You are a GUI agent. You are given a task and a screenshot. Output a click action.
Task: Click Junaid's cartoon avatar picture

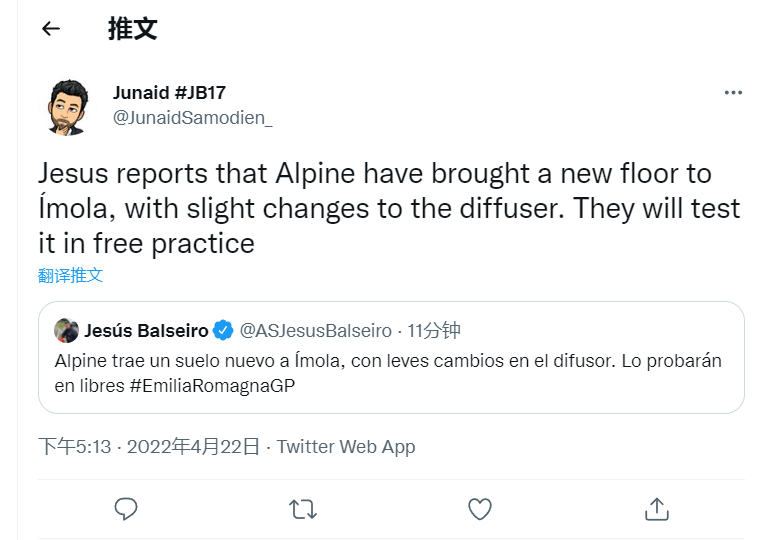[x=69, y=107]
